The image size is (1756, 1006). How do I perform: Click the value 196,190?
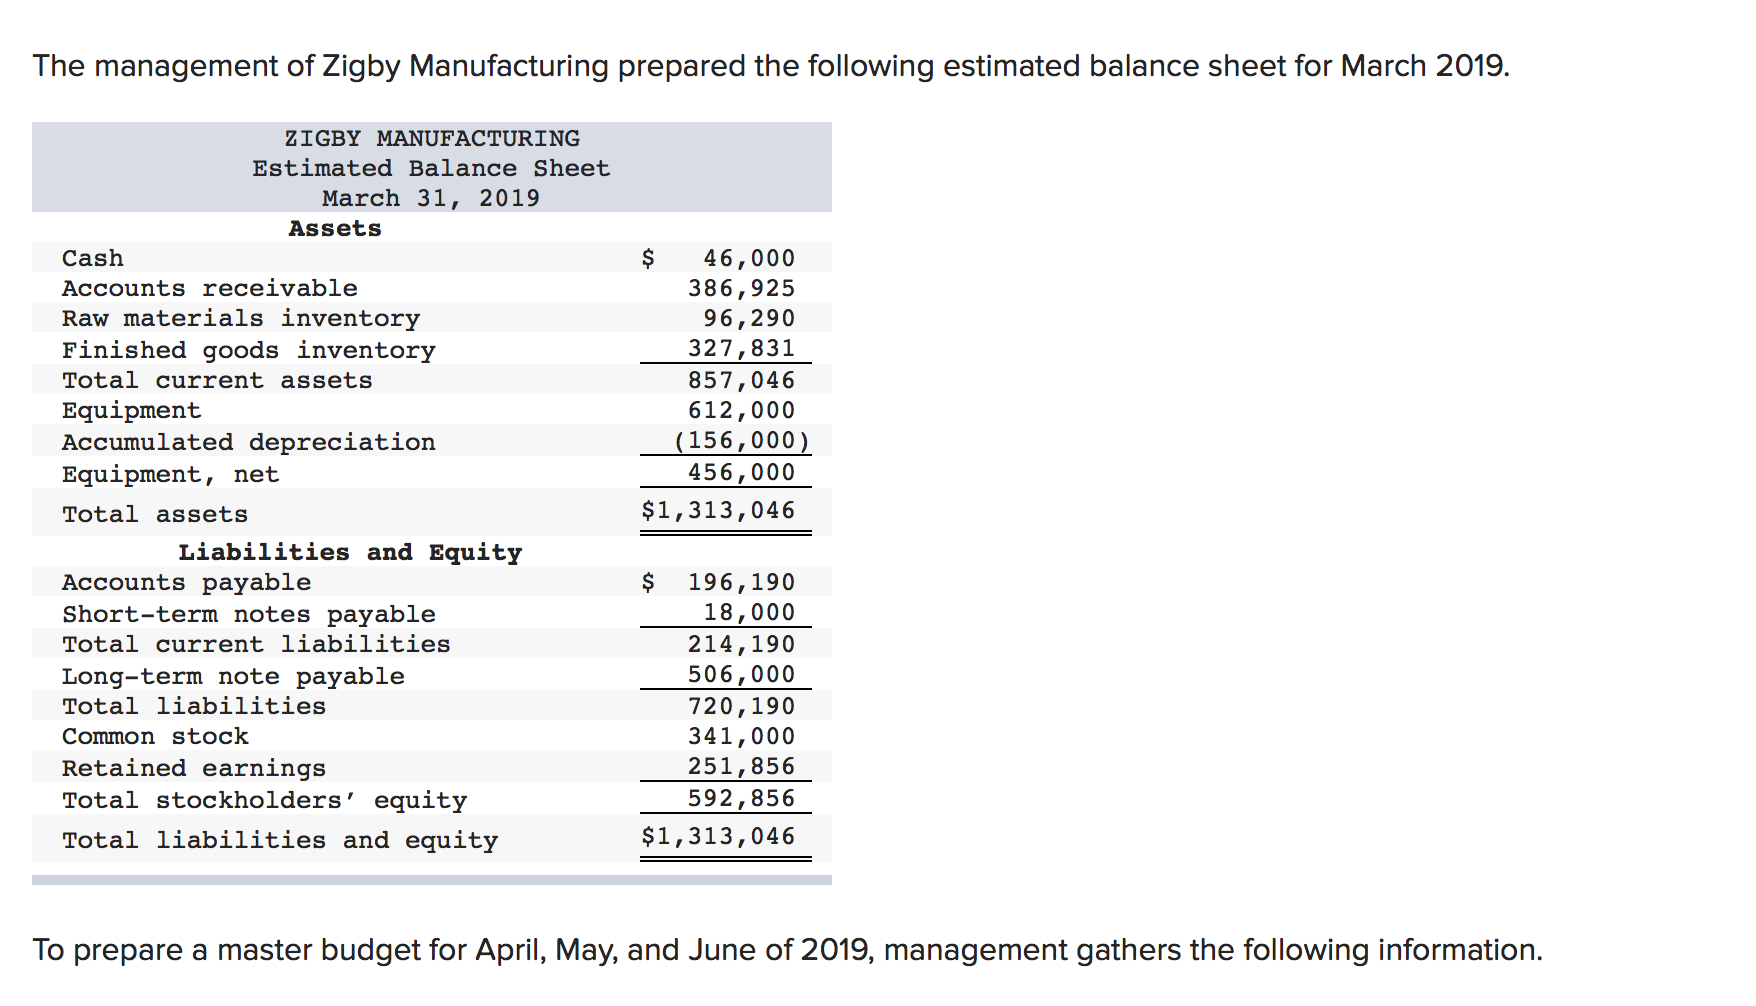tap(741, 582)
